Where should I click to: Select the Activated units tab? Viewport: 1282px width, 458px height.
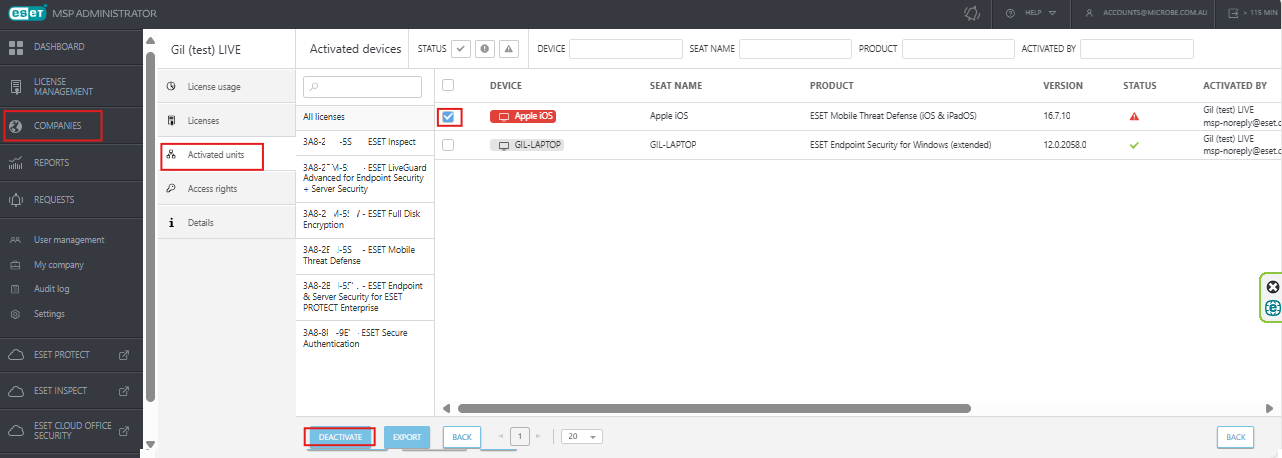(x=226, y=155)
